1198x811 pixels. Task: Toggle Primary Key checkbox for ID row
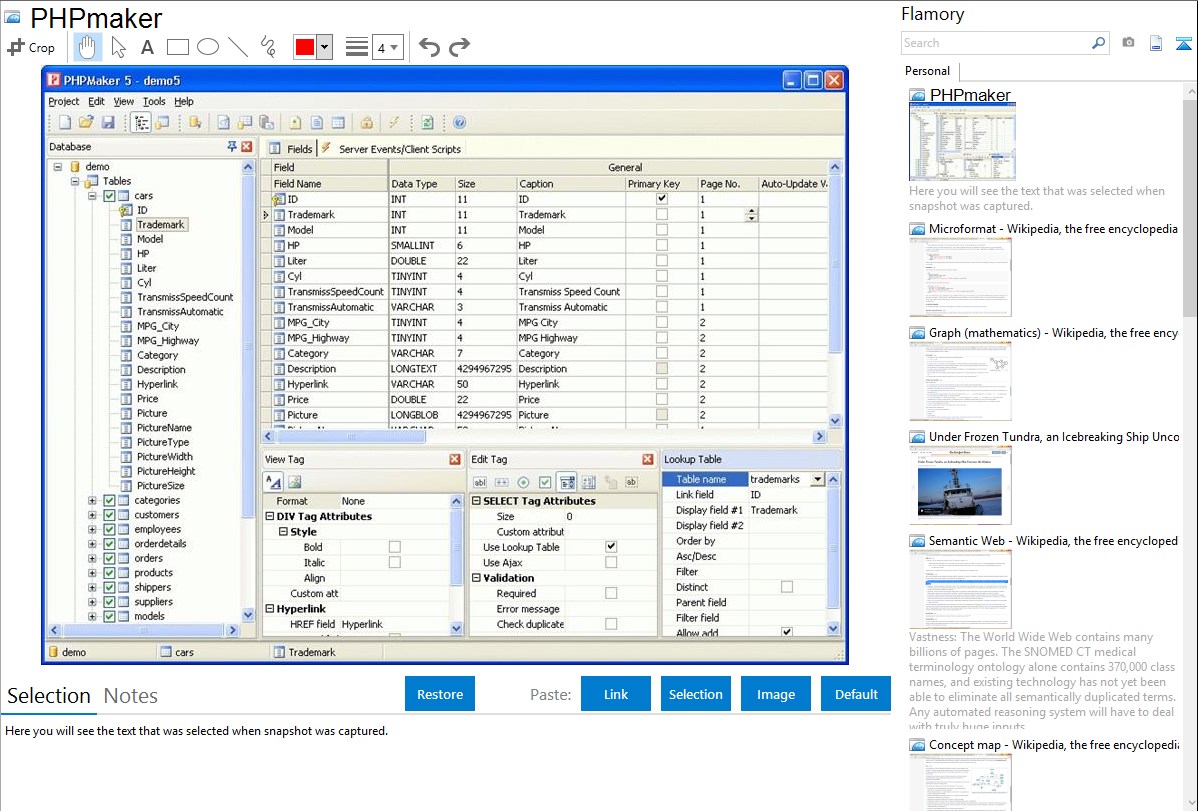click(x=662, y=199)
